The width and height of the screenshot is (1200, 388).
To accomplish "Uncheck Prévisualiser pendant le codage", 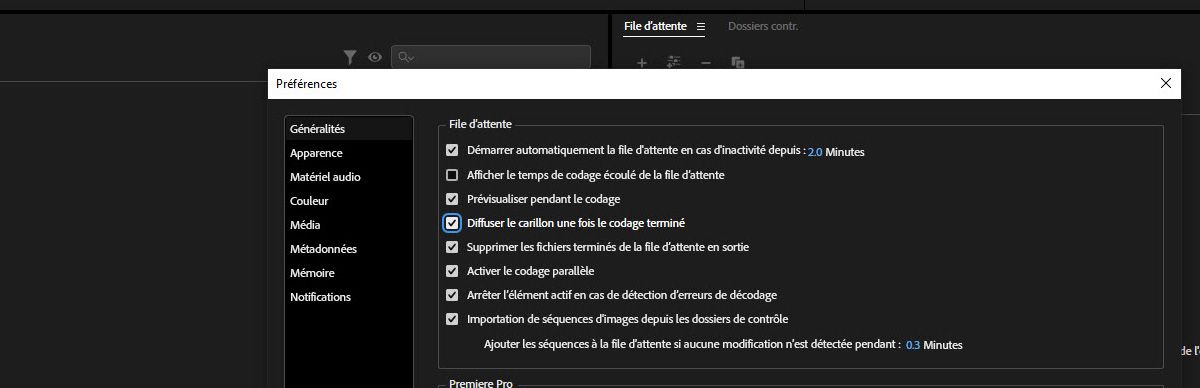I will pyautogui.click(x=452, y=199).
